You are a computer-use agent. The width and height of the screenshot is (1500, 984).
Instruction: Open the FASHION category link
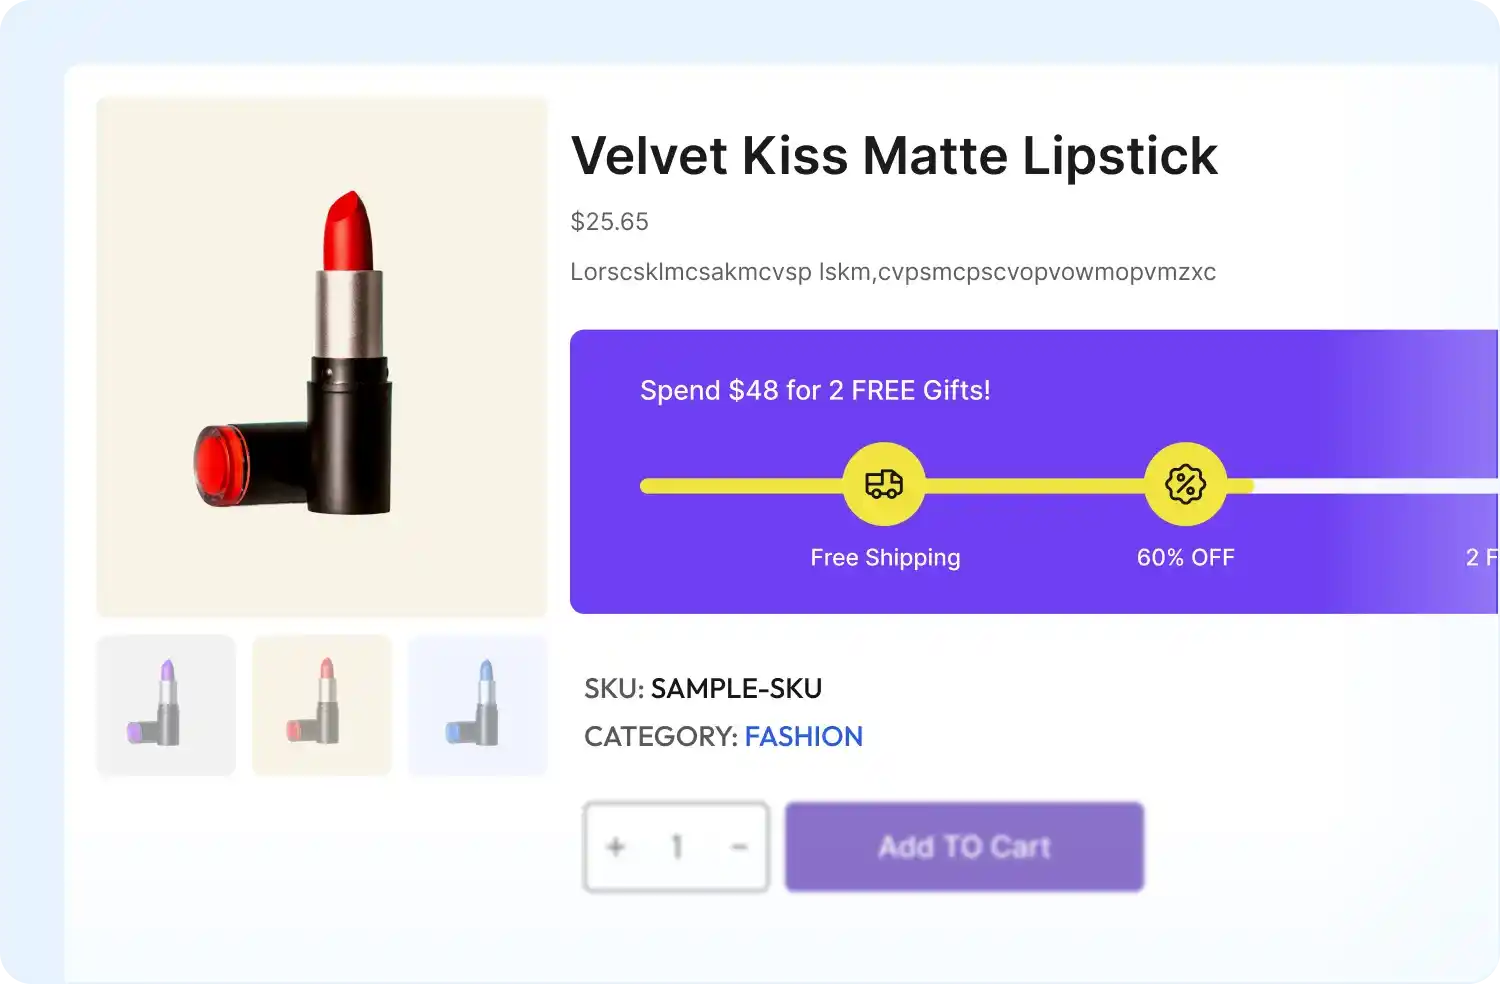click(803, 737)
